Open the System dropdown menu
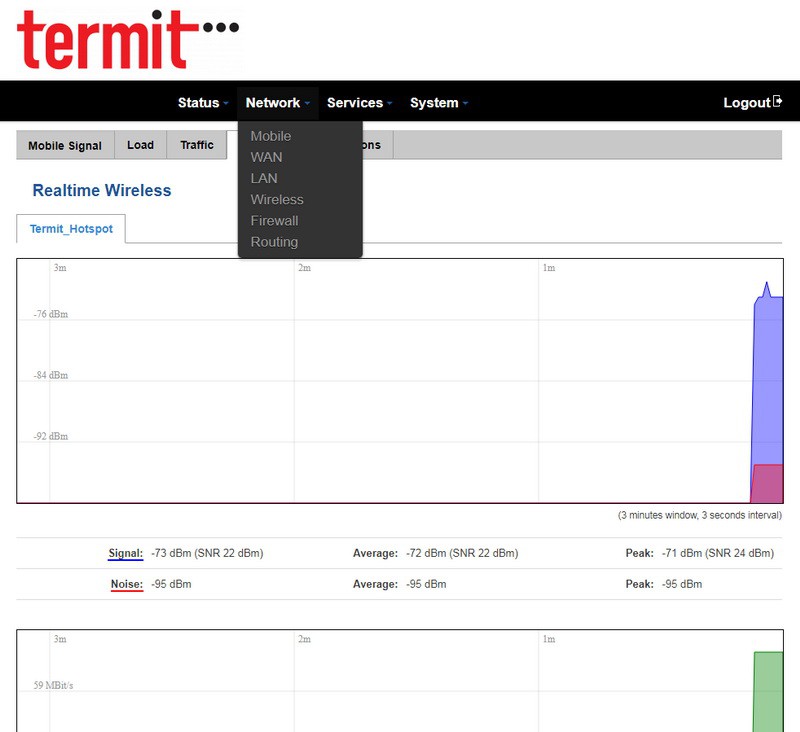The height and width of the screenshot is (732, 800). click(x=438, y=103)
